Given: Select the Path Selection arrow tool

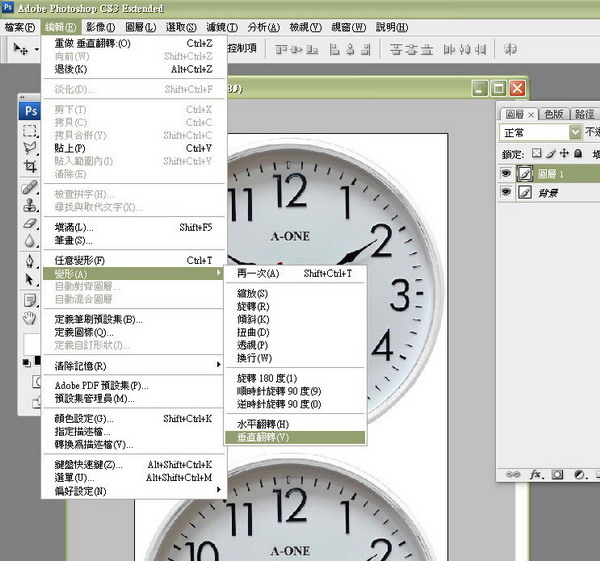Looking at the screenshot, I should (29, 279).
